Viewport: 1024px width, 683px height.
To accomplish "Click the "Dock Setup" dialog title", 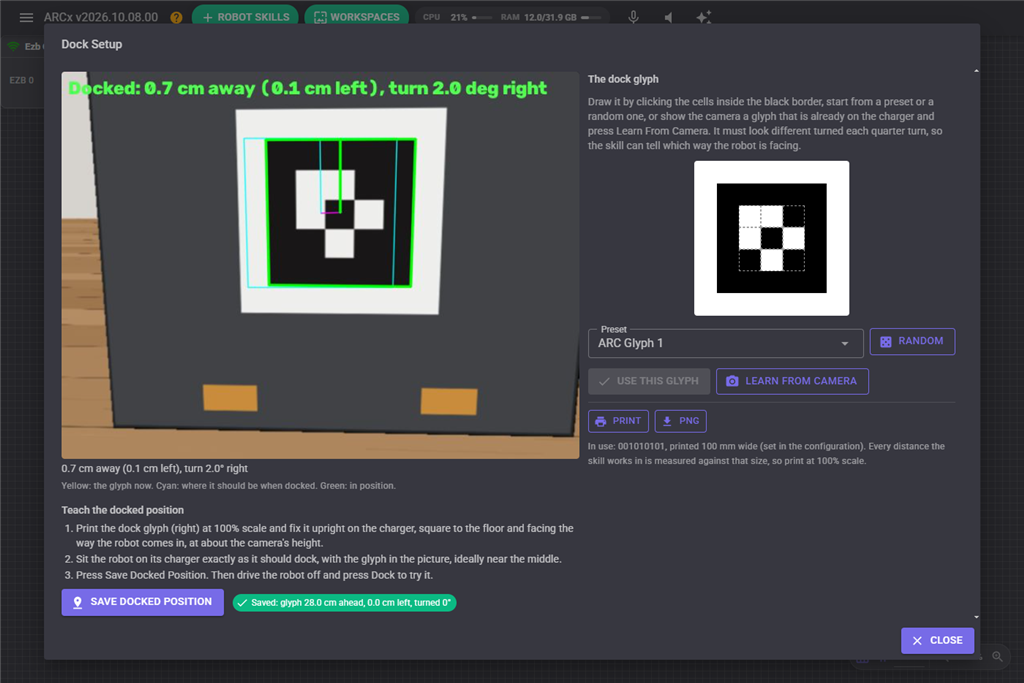I will pos(91,44).
